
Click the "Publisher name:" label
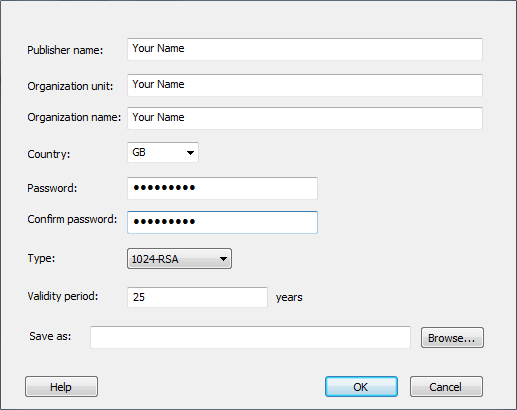tap(65, 50)
